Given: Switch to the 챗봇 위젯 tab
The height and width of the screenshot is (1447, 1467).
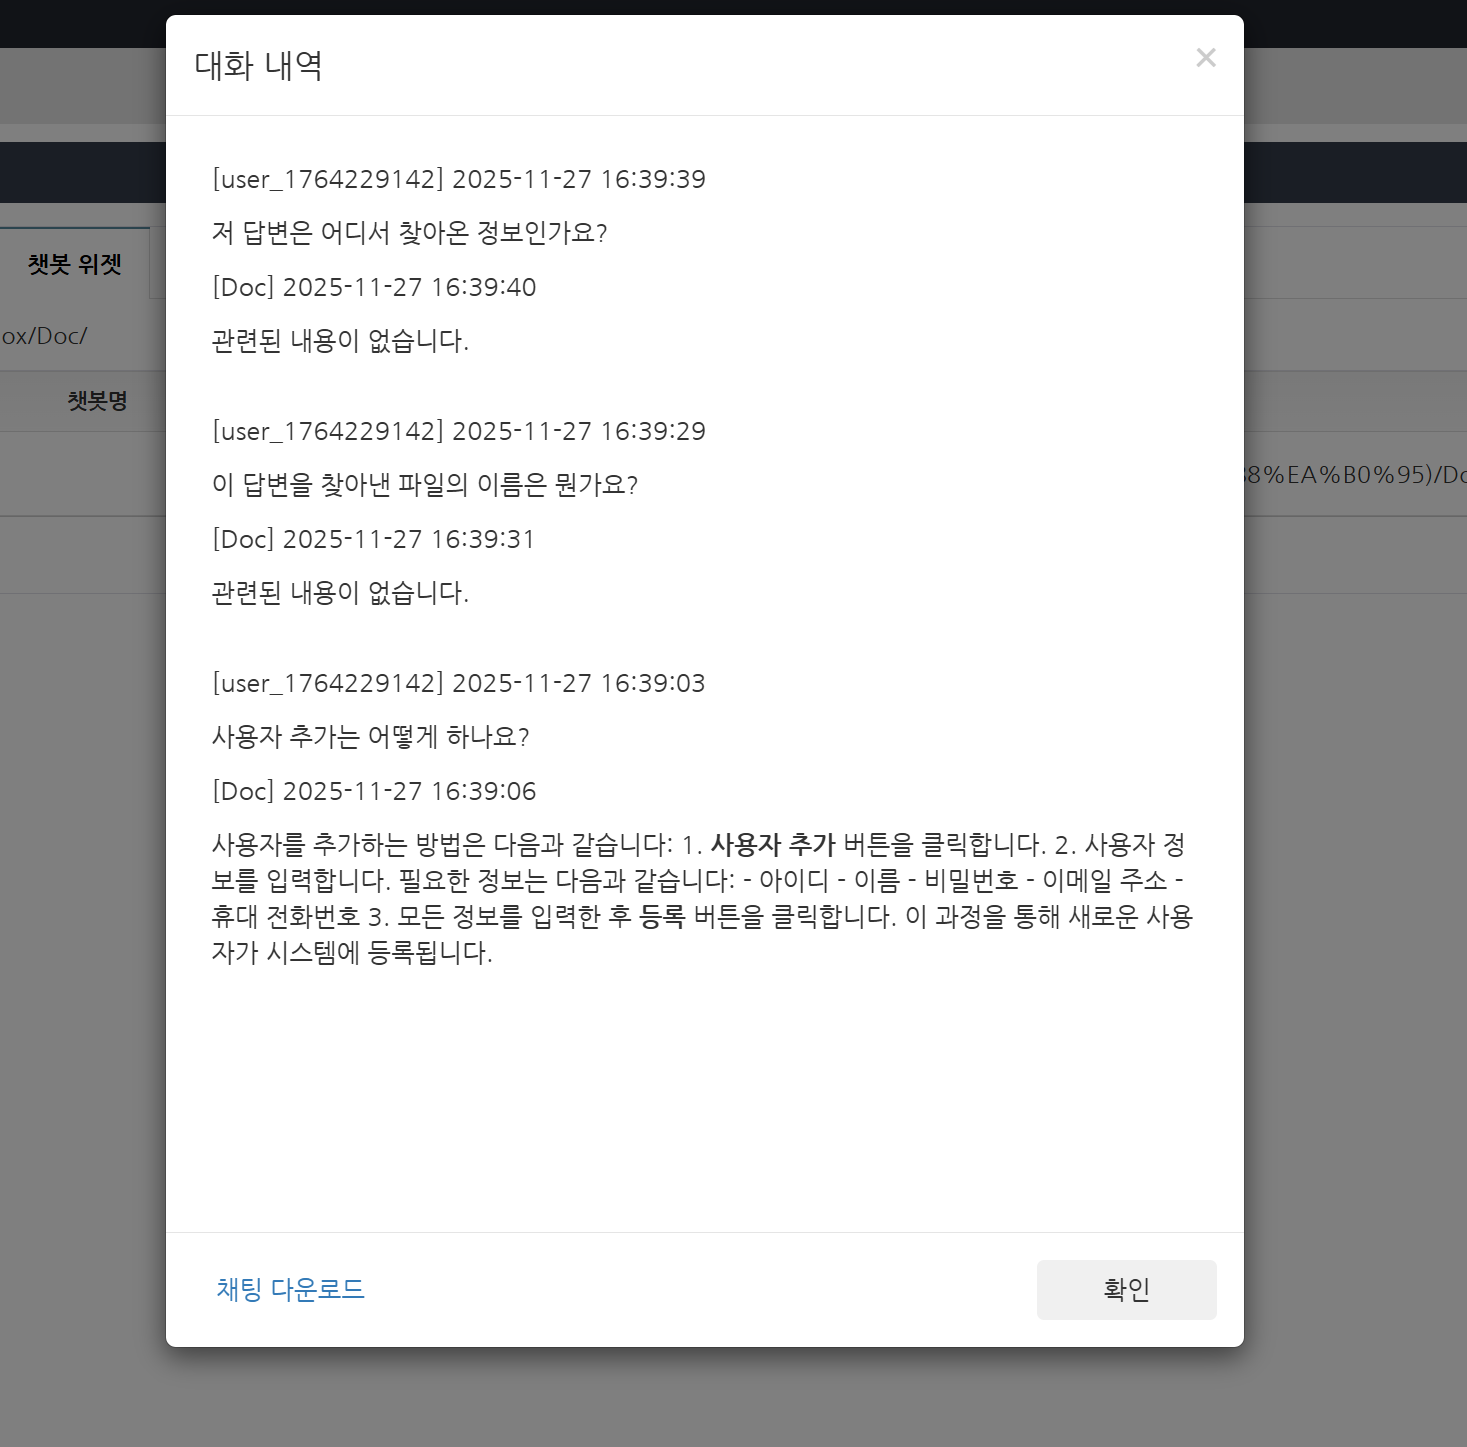Looking at the screenshot, I should tap(75, 264).
